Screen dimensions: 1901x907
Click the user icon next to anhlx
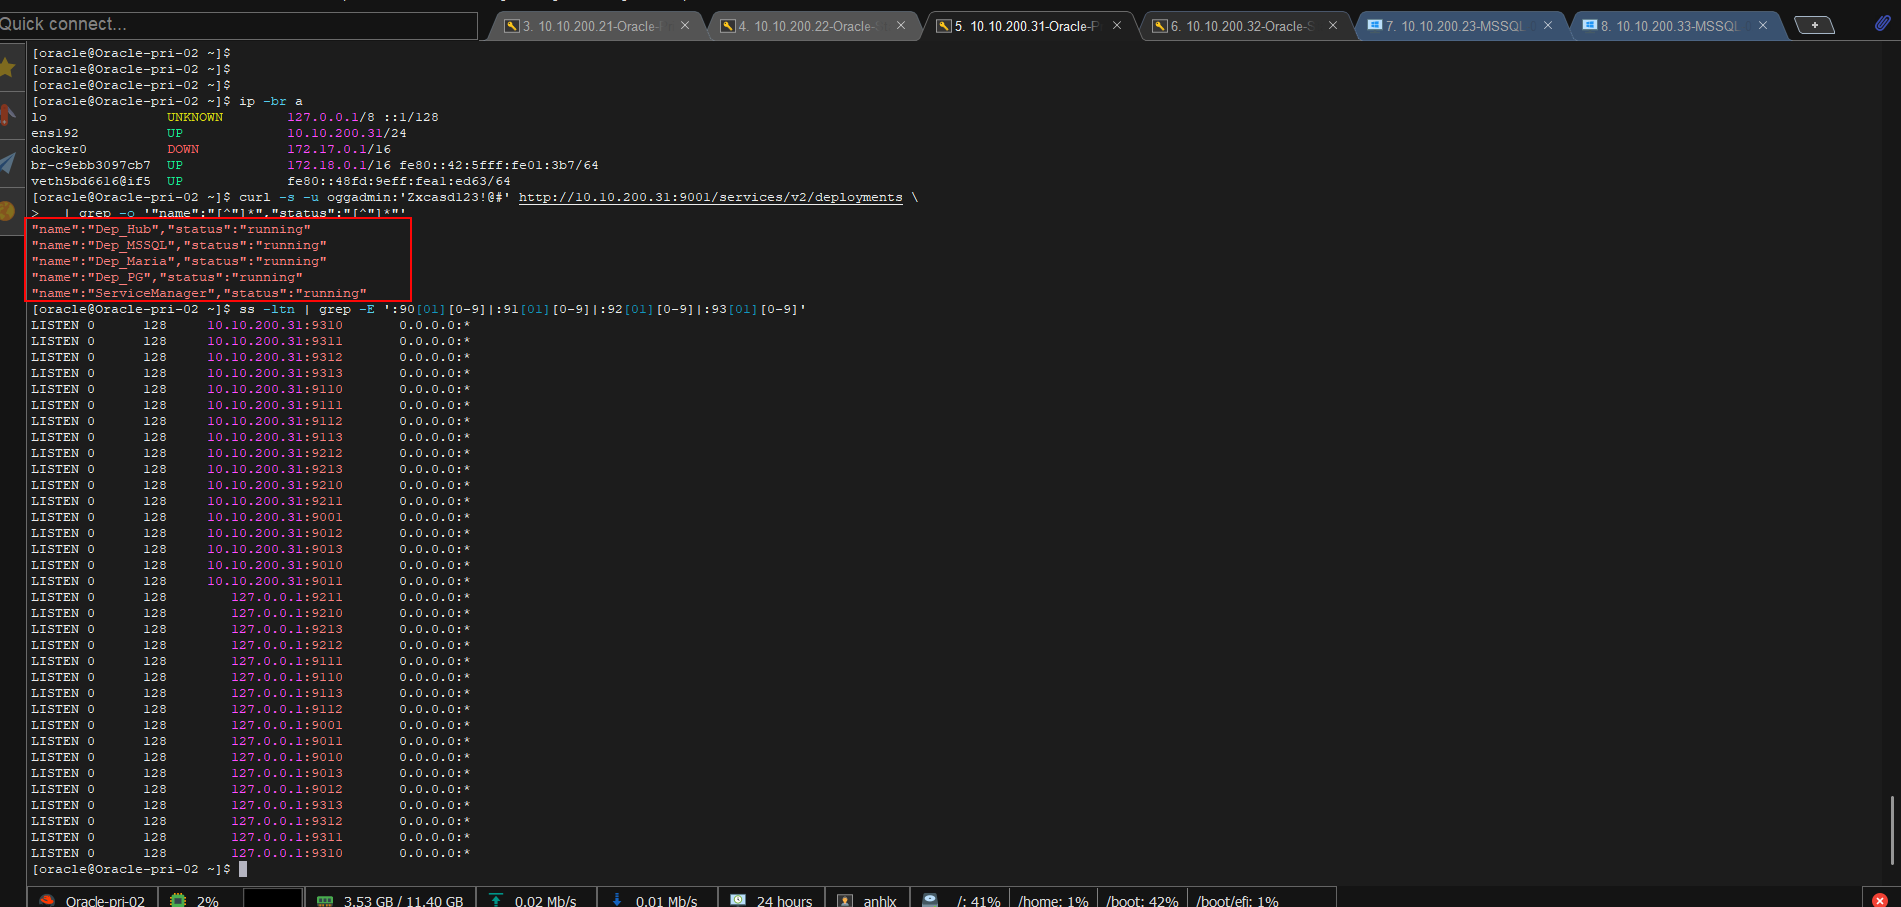pos(845,900)
